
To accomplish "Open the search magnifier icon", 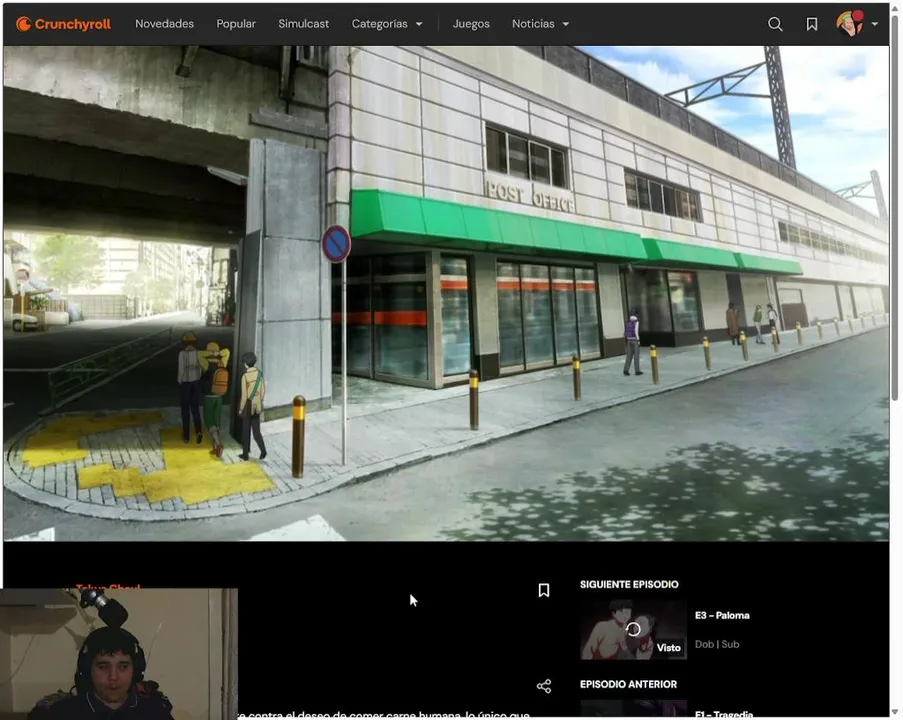I will (775, 24).
